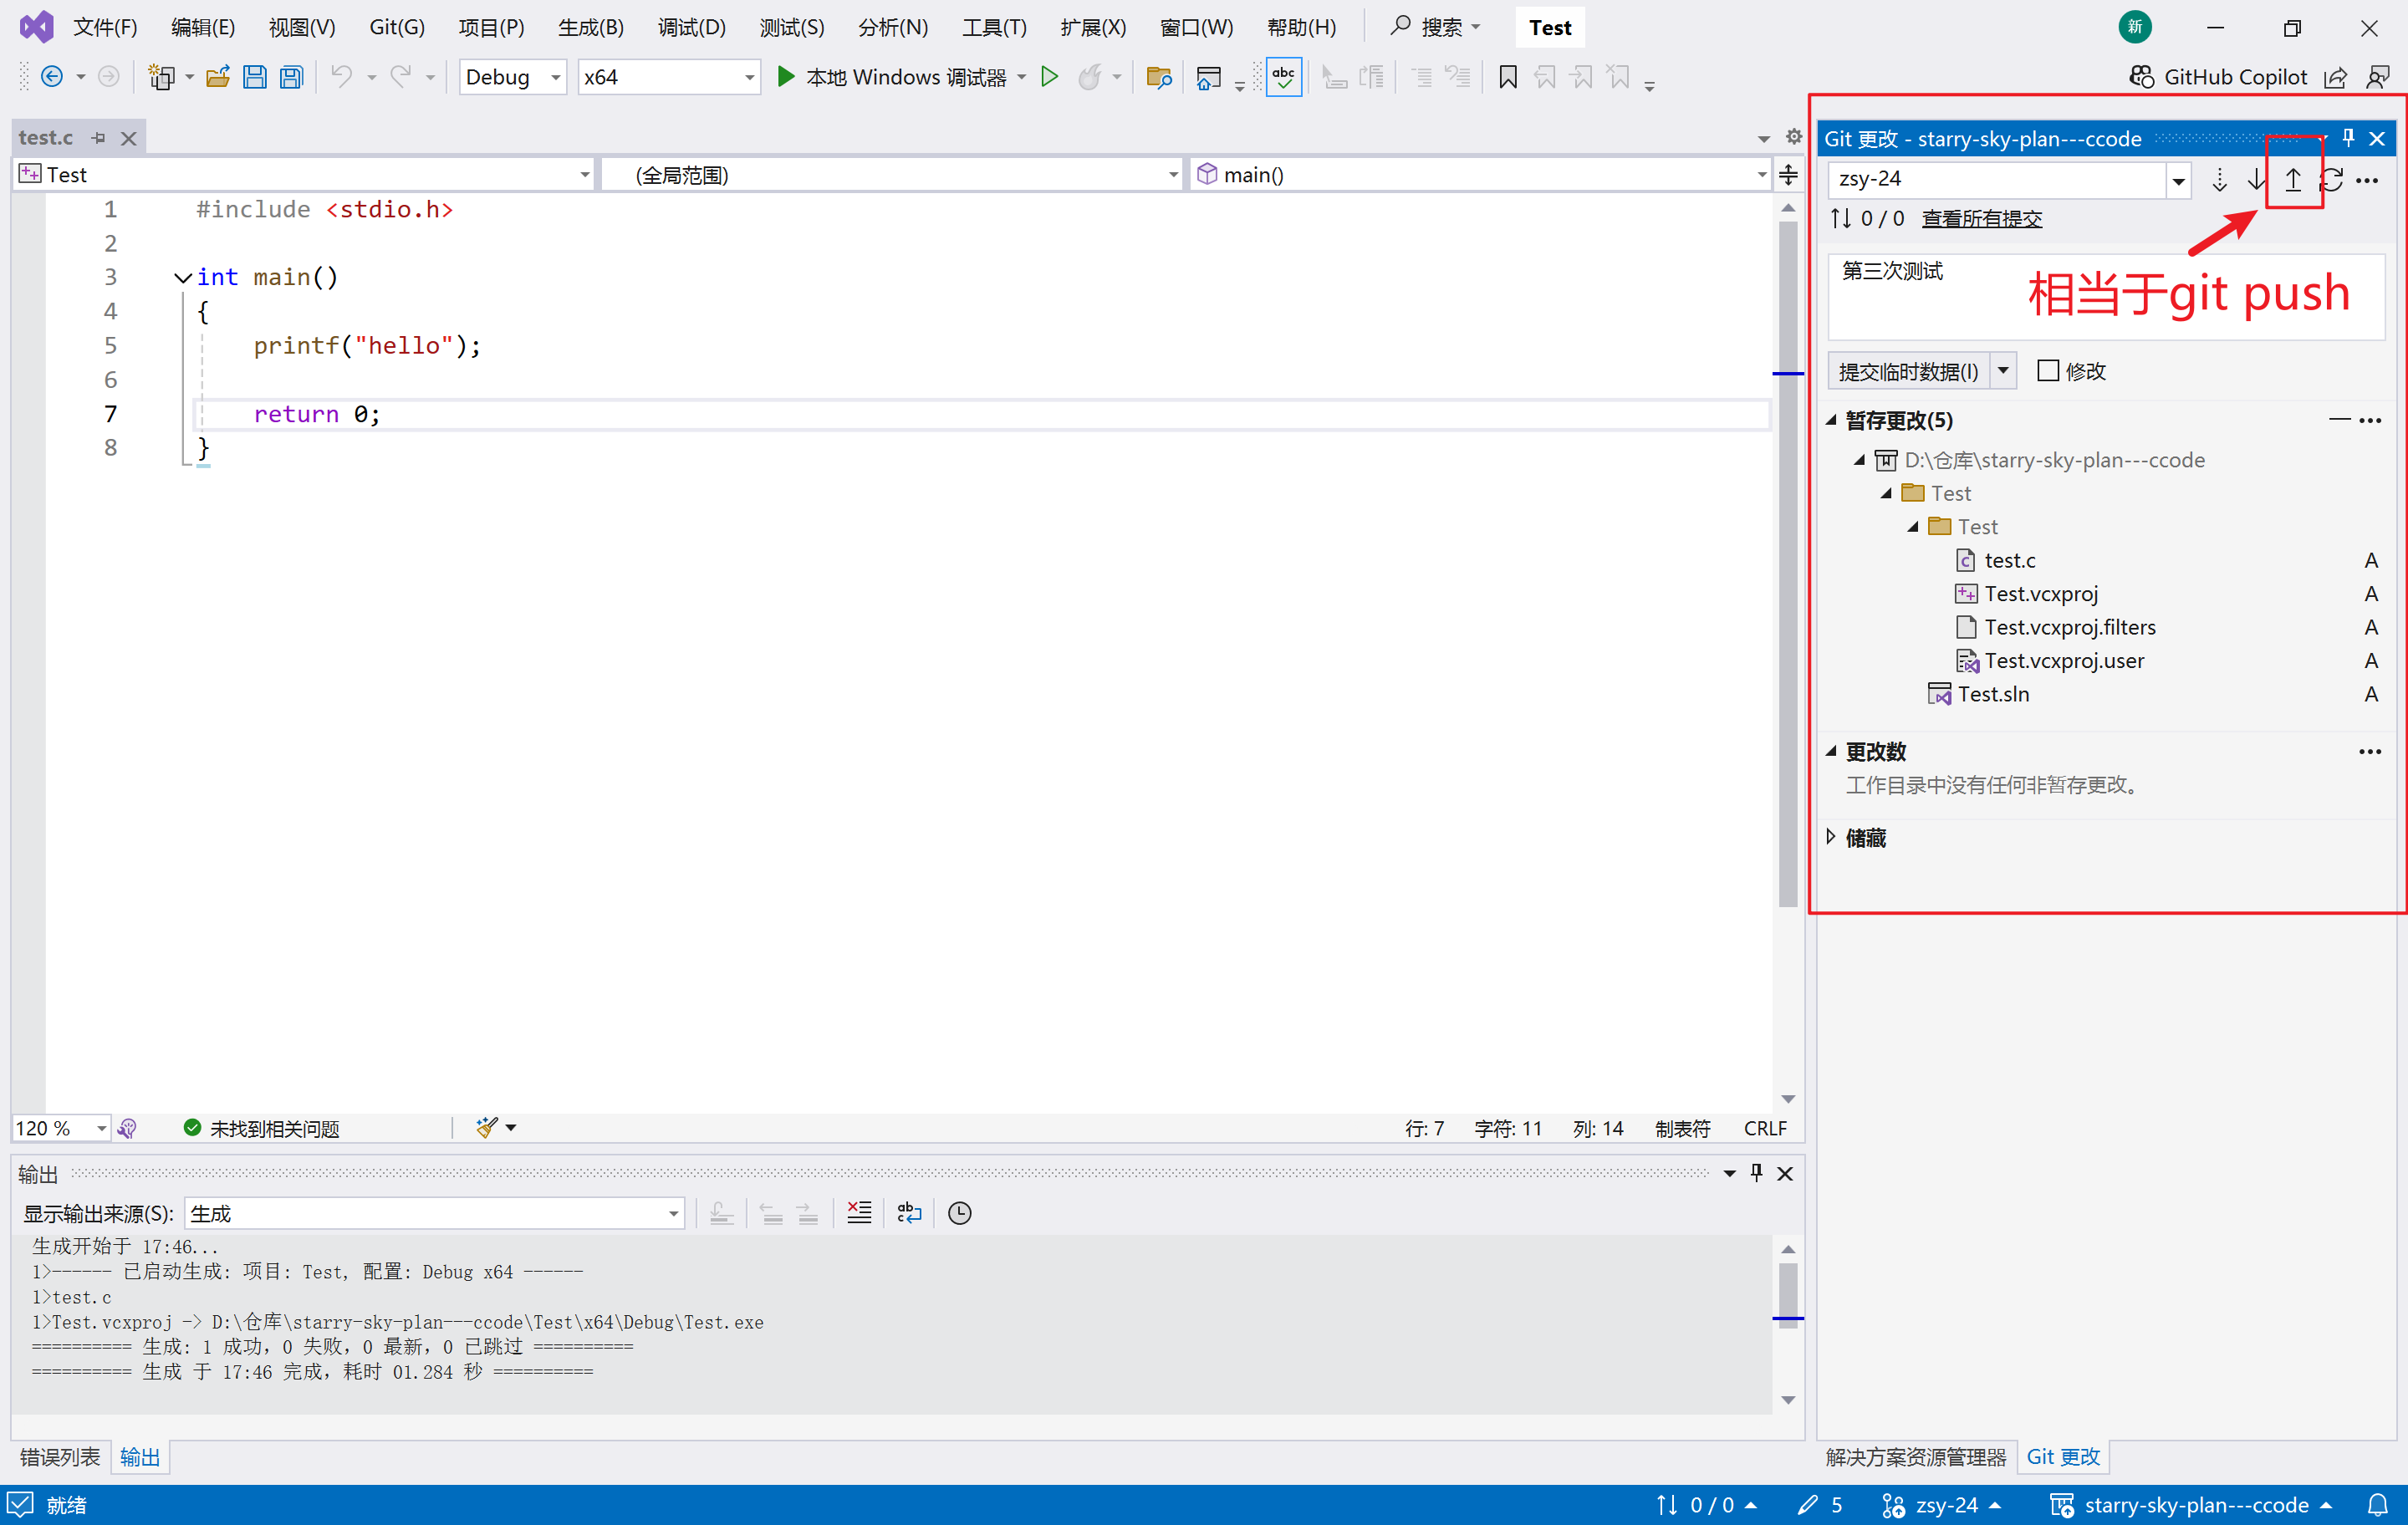This screenshot has width=2408, height=1525.
Task: Pin the Git changes panel
Action: (x=2348, y=138)
